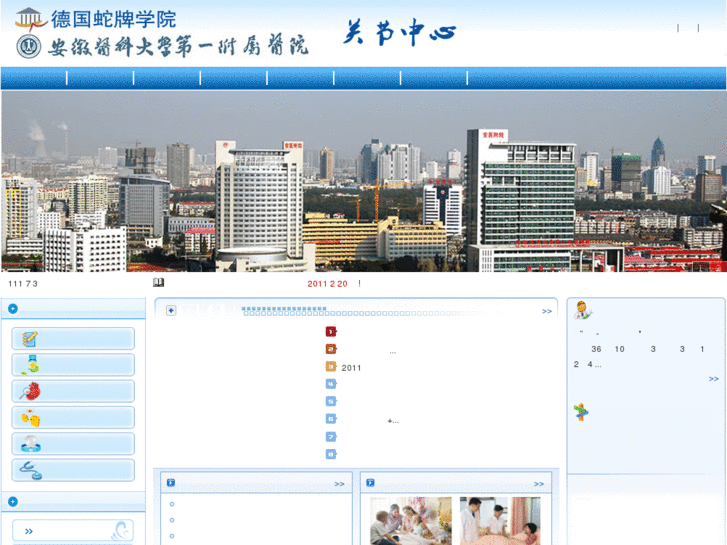Click the open book icon below the banner
This screenshot has height=545, width=727.
159,282
